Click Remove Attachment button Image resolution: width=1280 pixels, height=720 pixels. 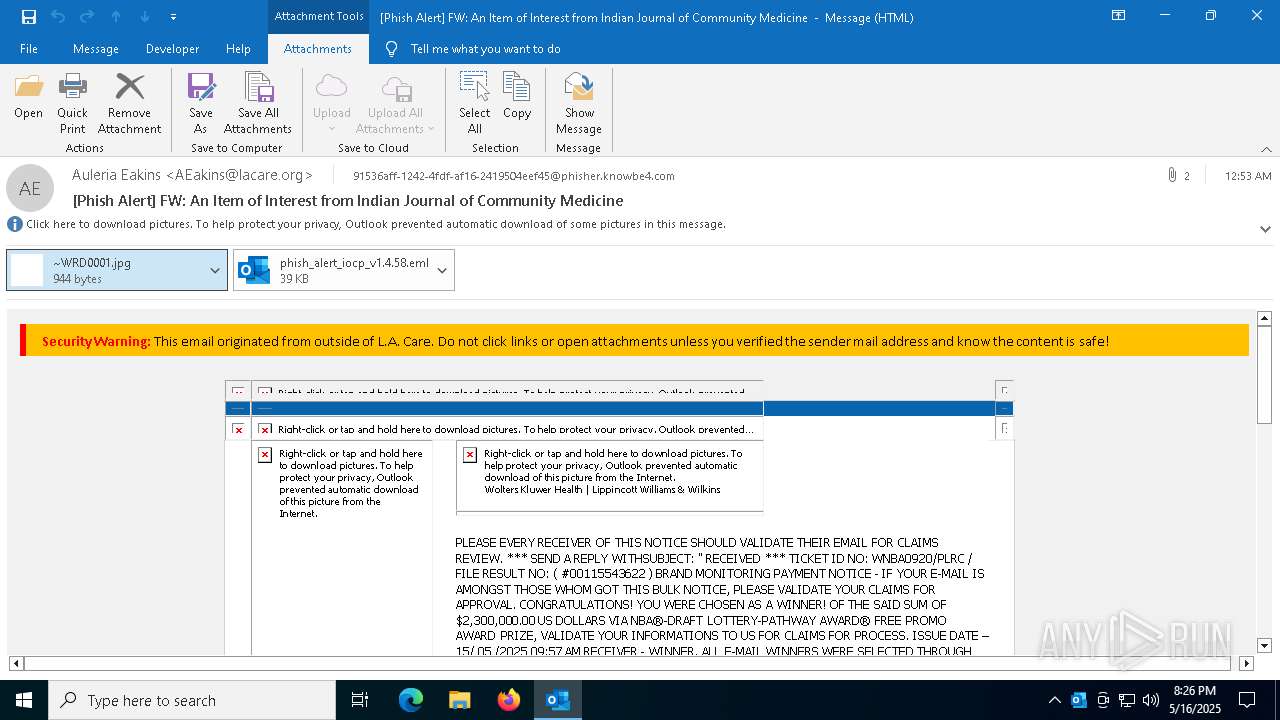point(129,104)
